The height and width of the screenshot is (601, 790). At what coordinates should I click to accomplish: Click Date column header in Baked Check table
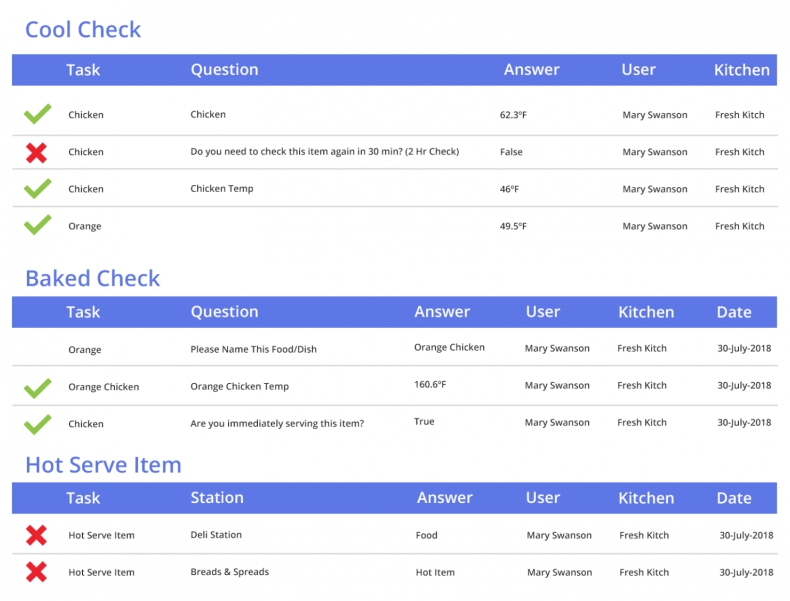pos(733,312)
